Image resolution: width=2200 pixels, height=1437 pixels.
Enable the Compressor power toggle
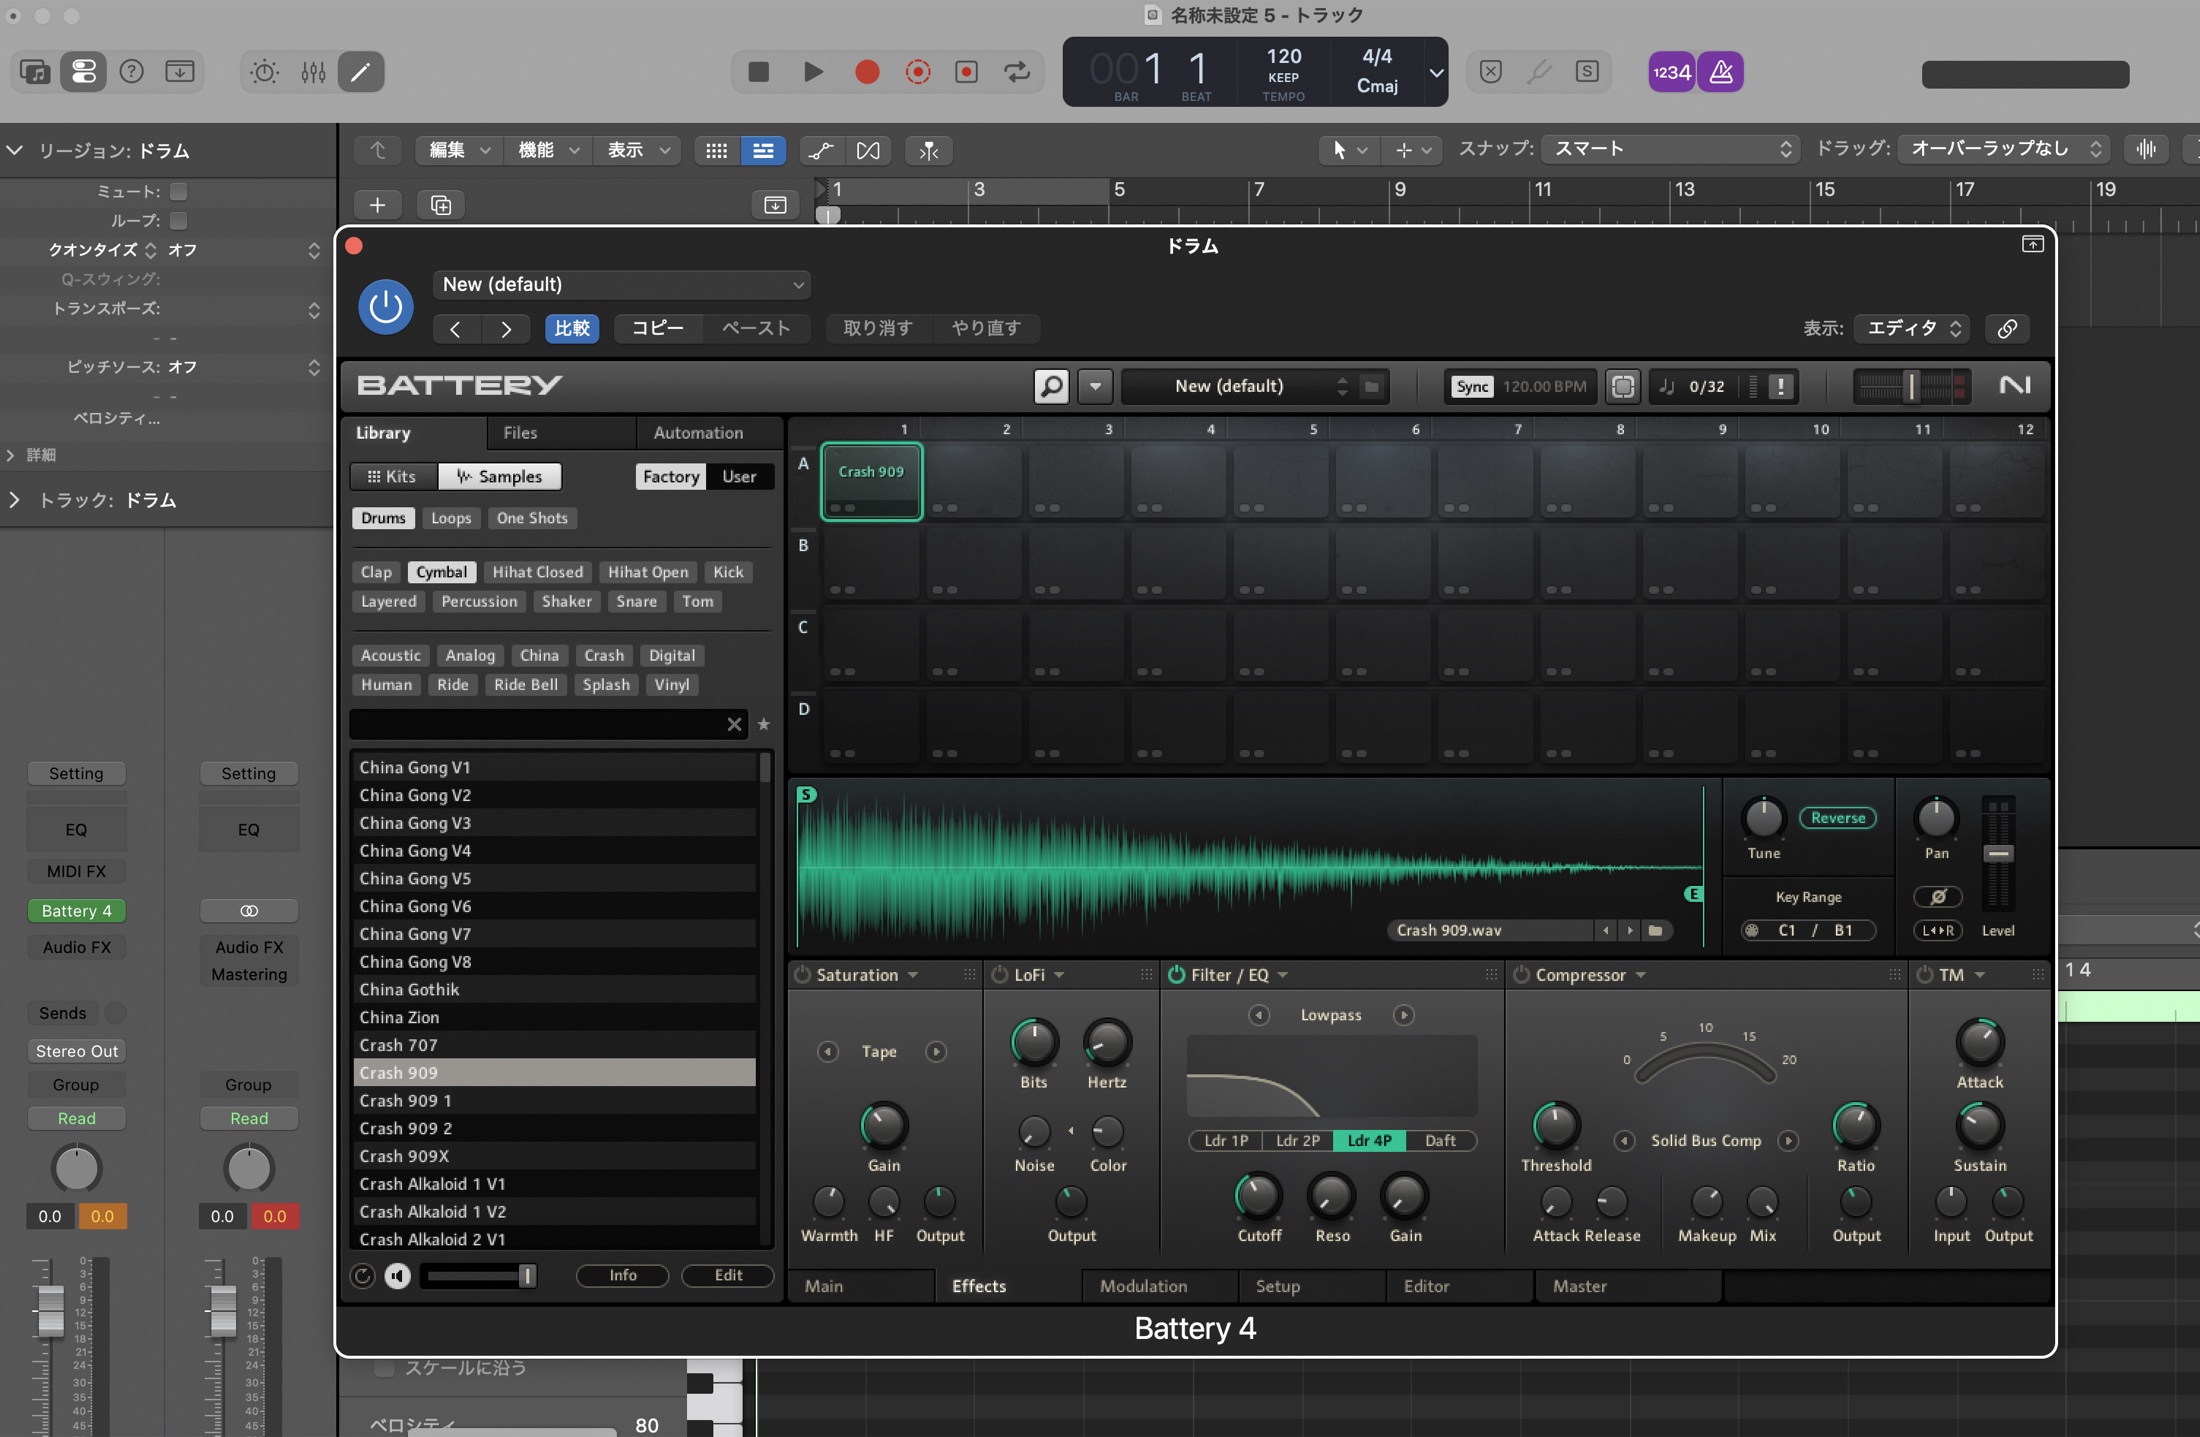click(1521, 975)
